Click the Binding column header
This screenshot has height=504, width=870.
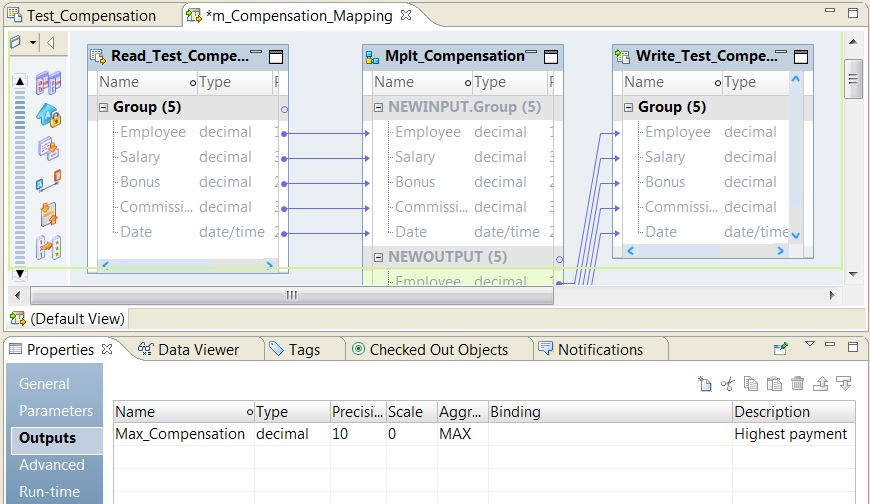point(610,412)
